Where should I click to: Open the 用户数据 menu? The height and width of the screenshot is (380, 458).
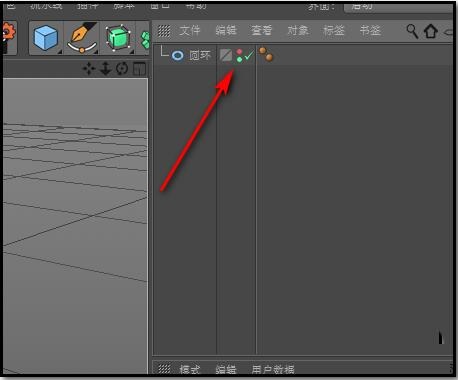click(273, 369)
